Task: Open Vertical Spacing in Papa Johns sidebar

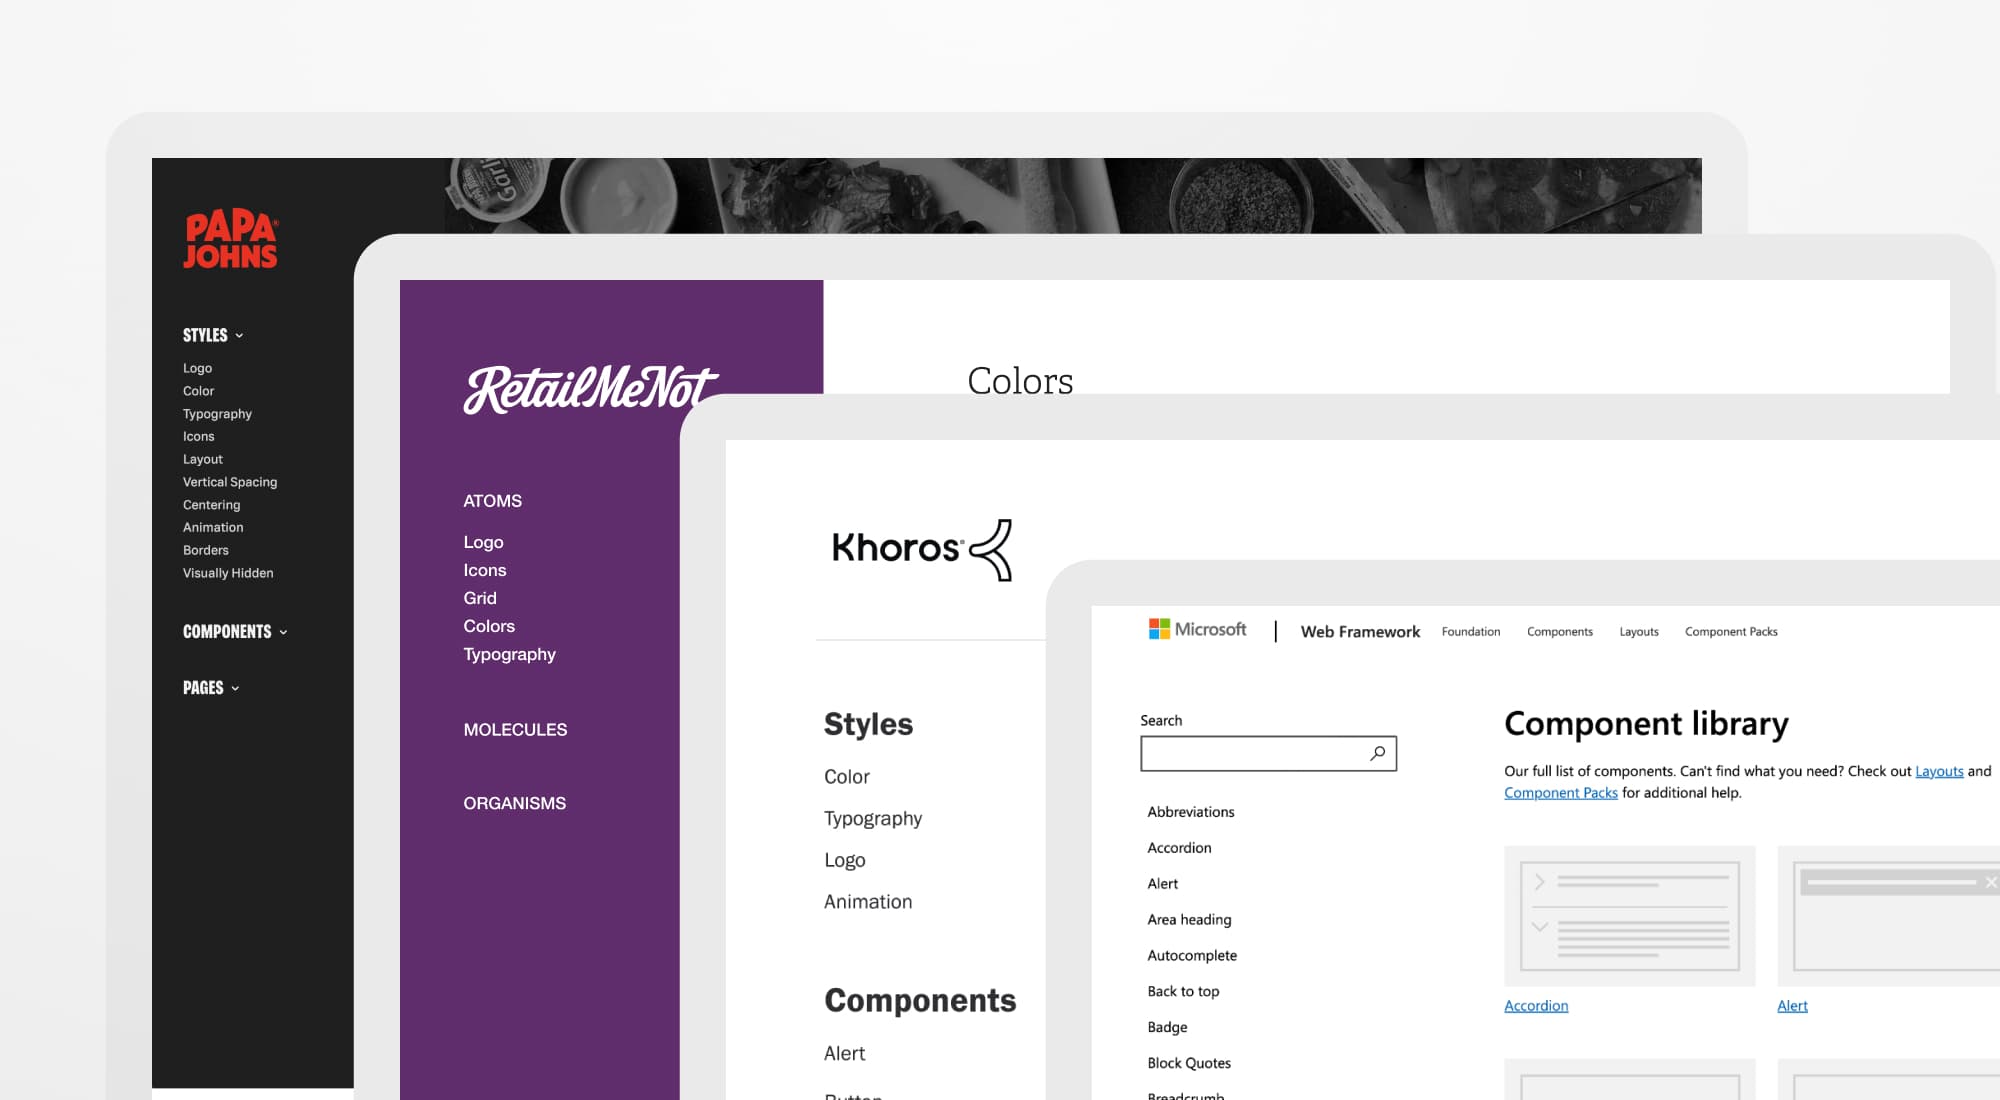Action: 230,482
